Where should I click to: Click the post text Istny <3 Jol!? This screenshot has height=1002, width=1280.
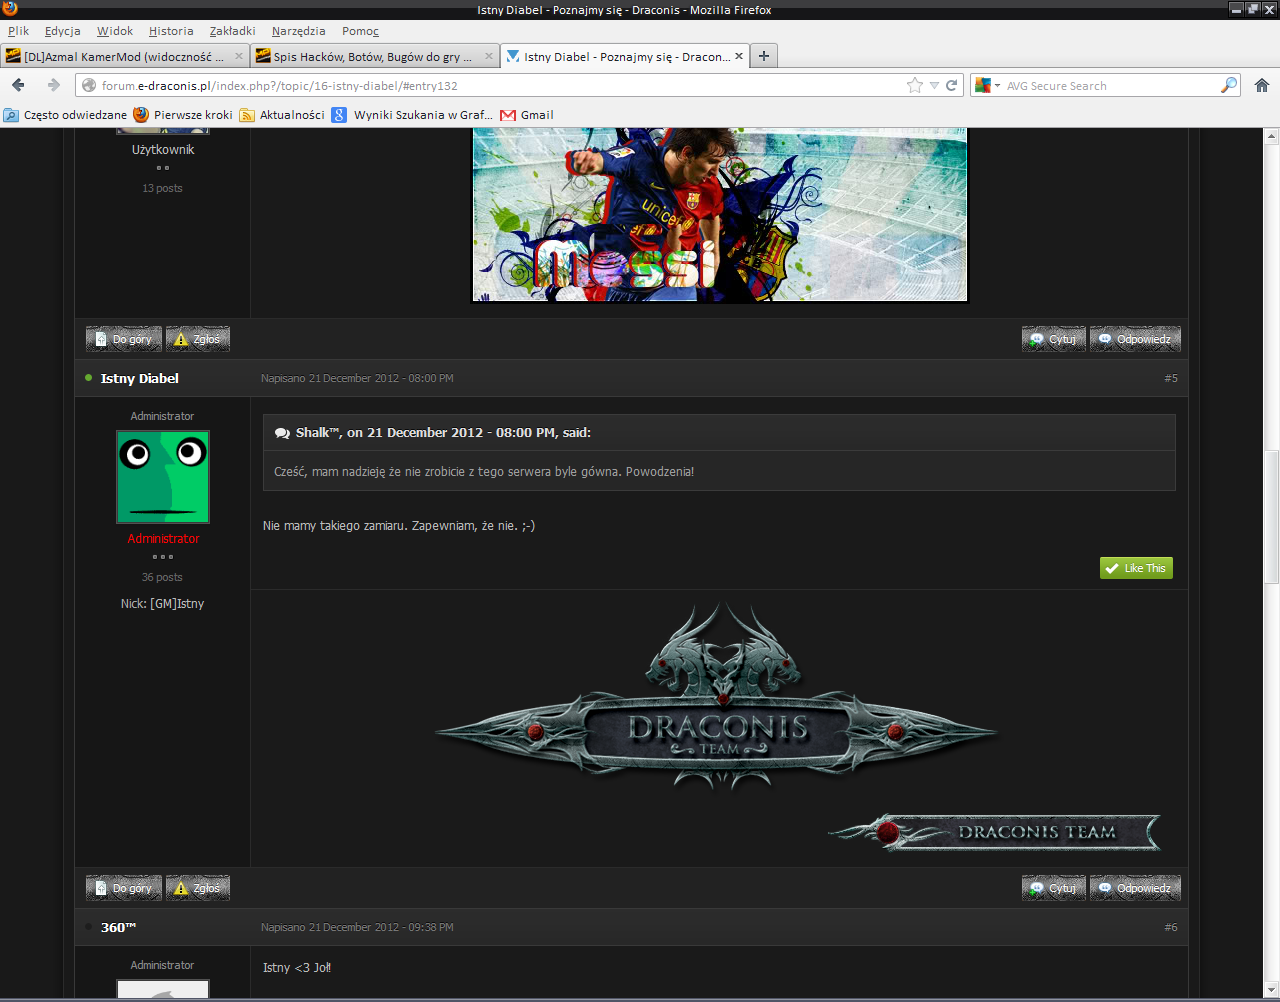(x=297, y=968)
